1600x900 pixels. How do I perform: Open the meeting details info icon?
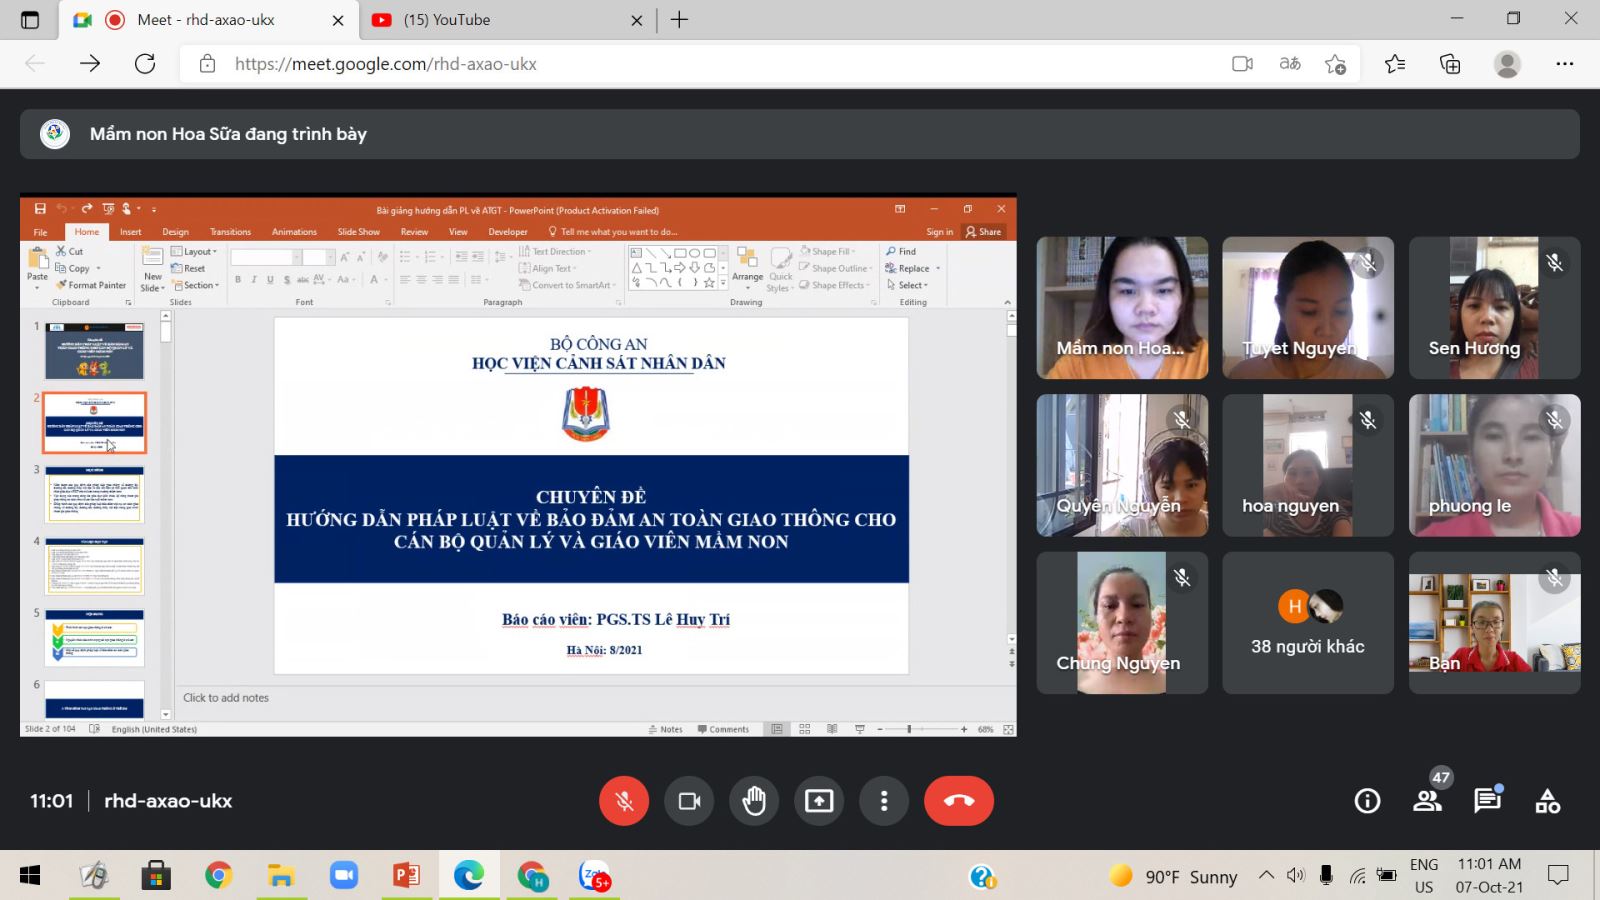(1367, 801)
